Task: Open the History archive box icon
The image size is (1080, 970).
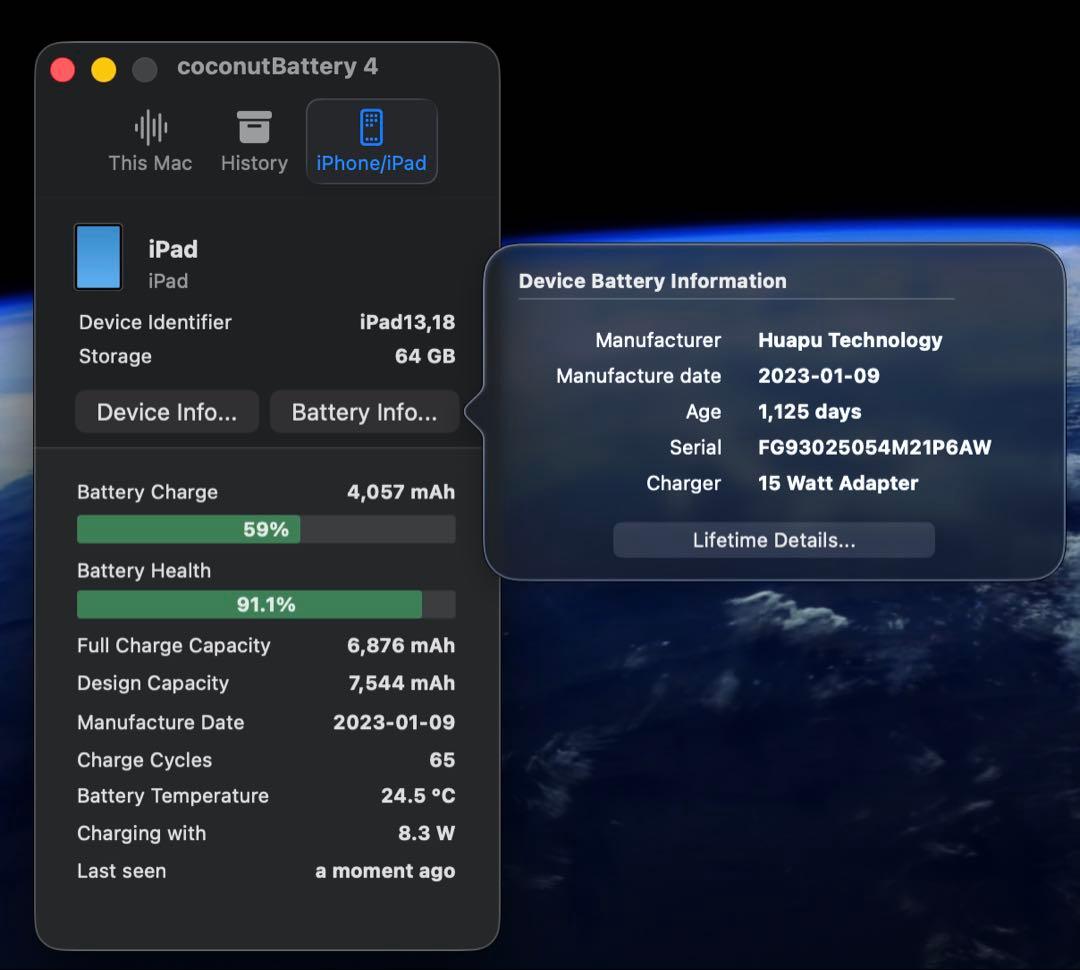Action: click(x=253, y=125)
